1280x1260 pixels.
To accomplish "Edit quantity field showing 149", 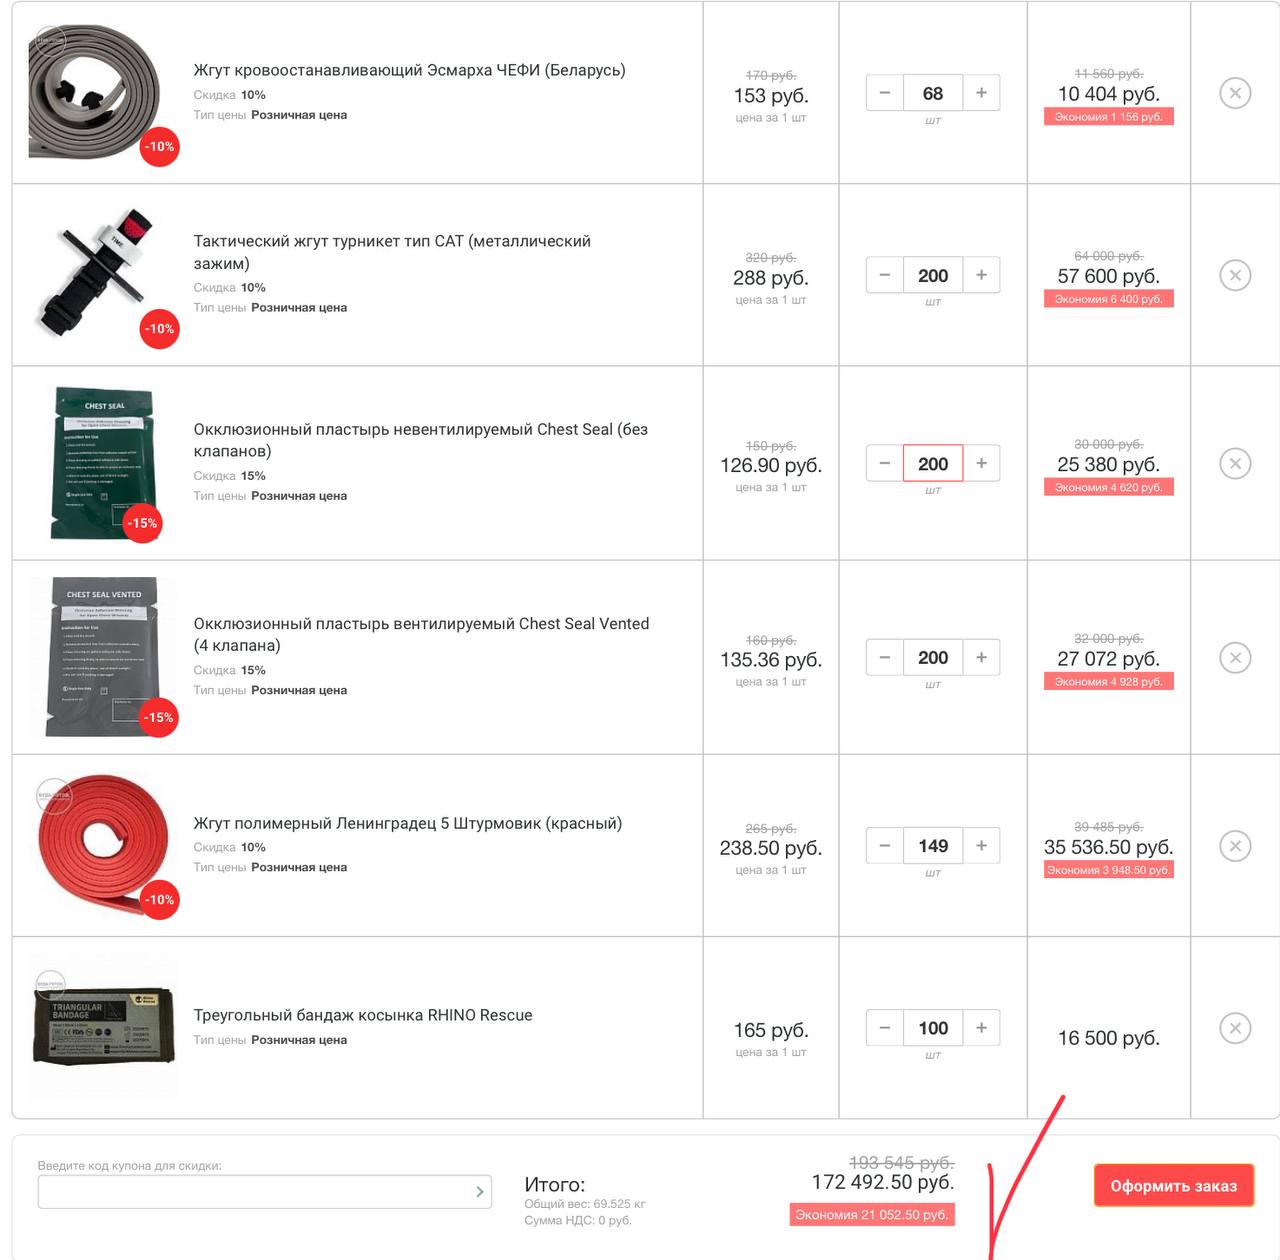I will (933, 846).
